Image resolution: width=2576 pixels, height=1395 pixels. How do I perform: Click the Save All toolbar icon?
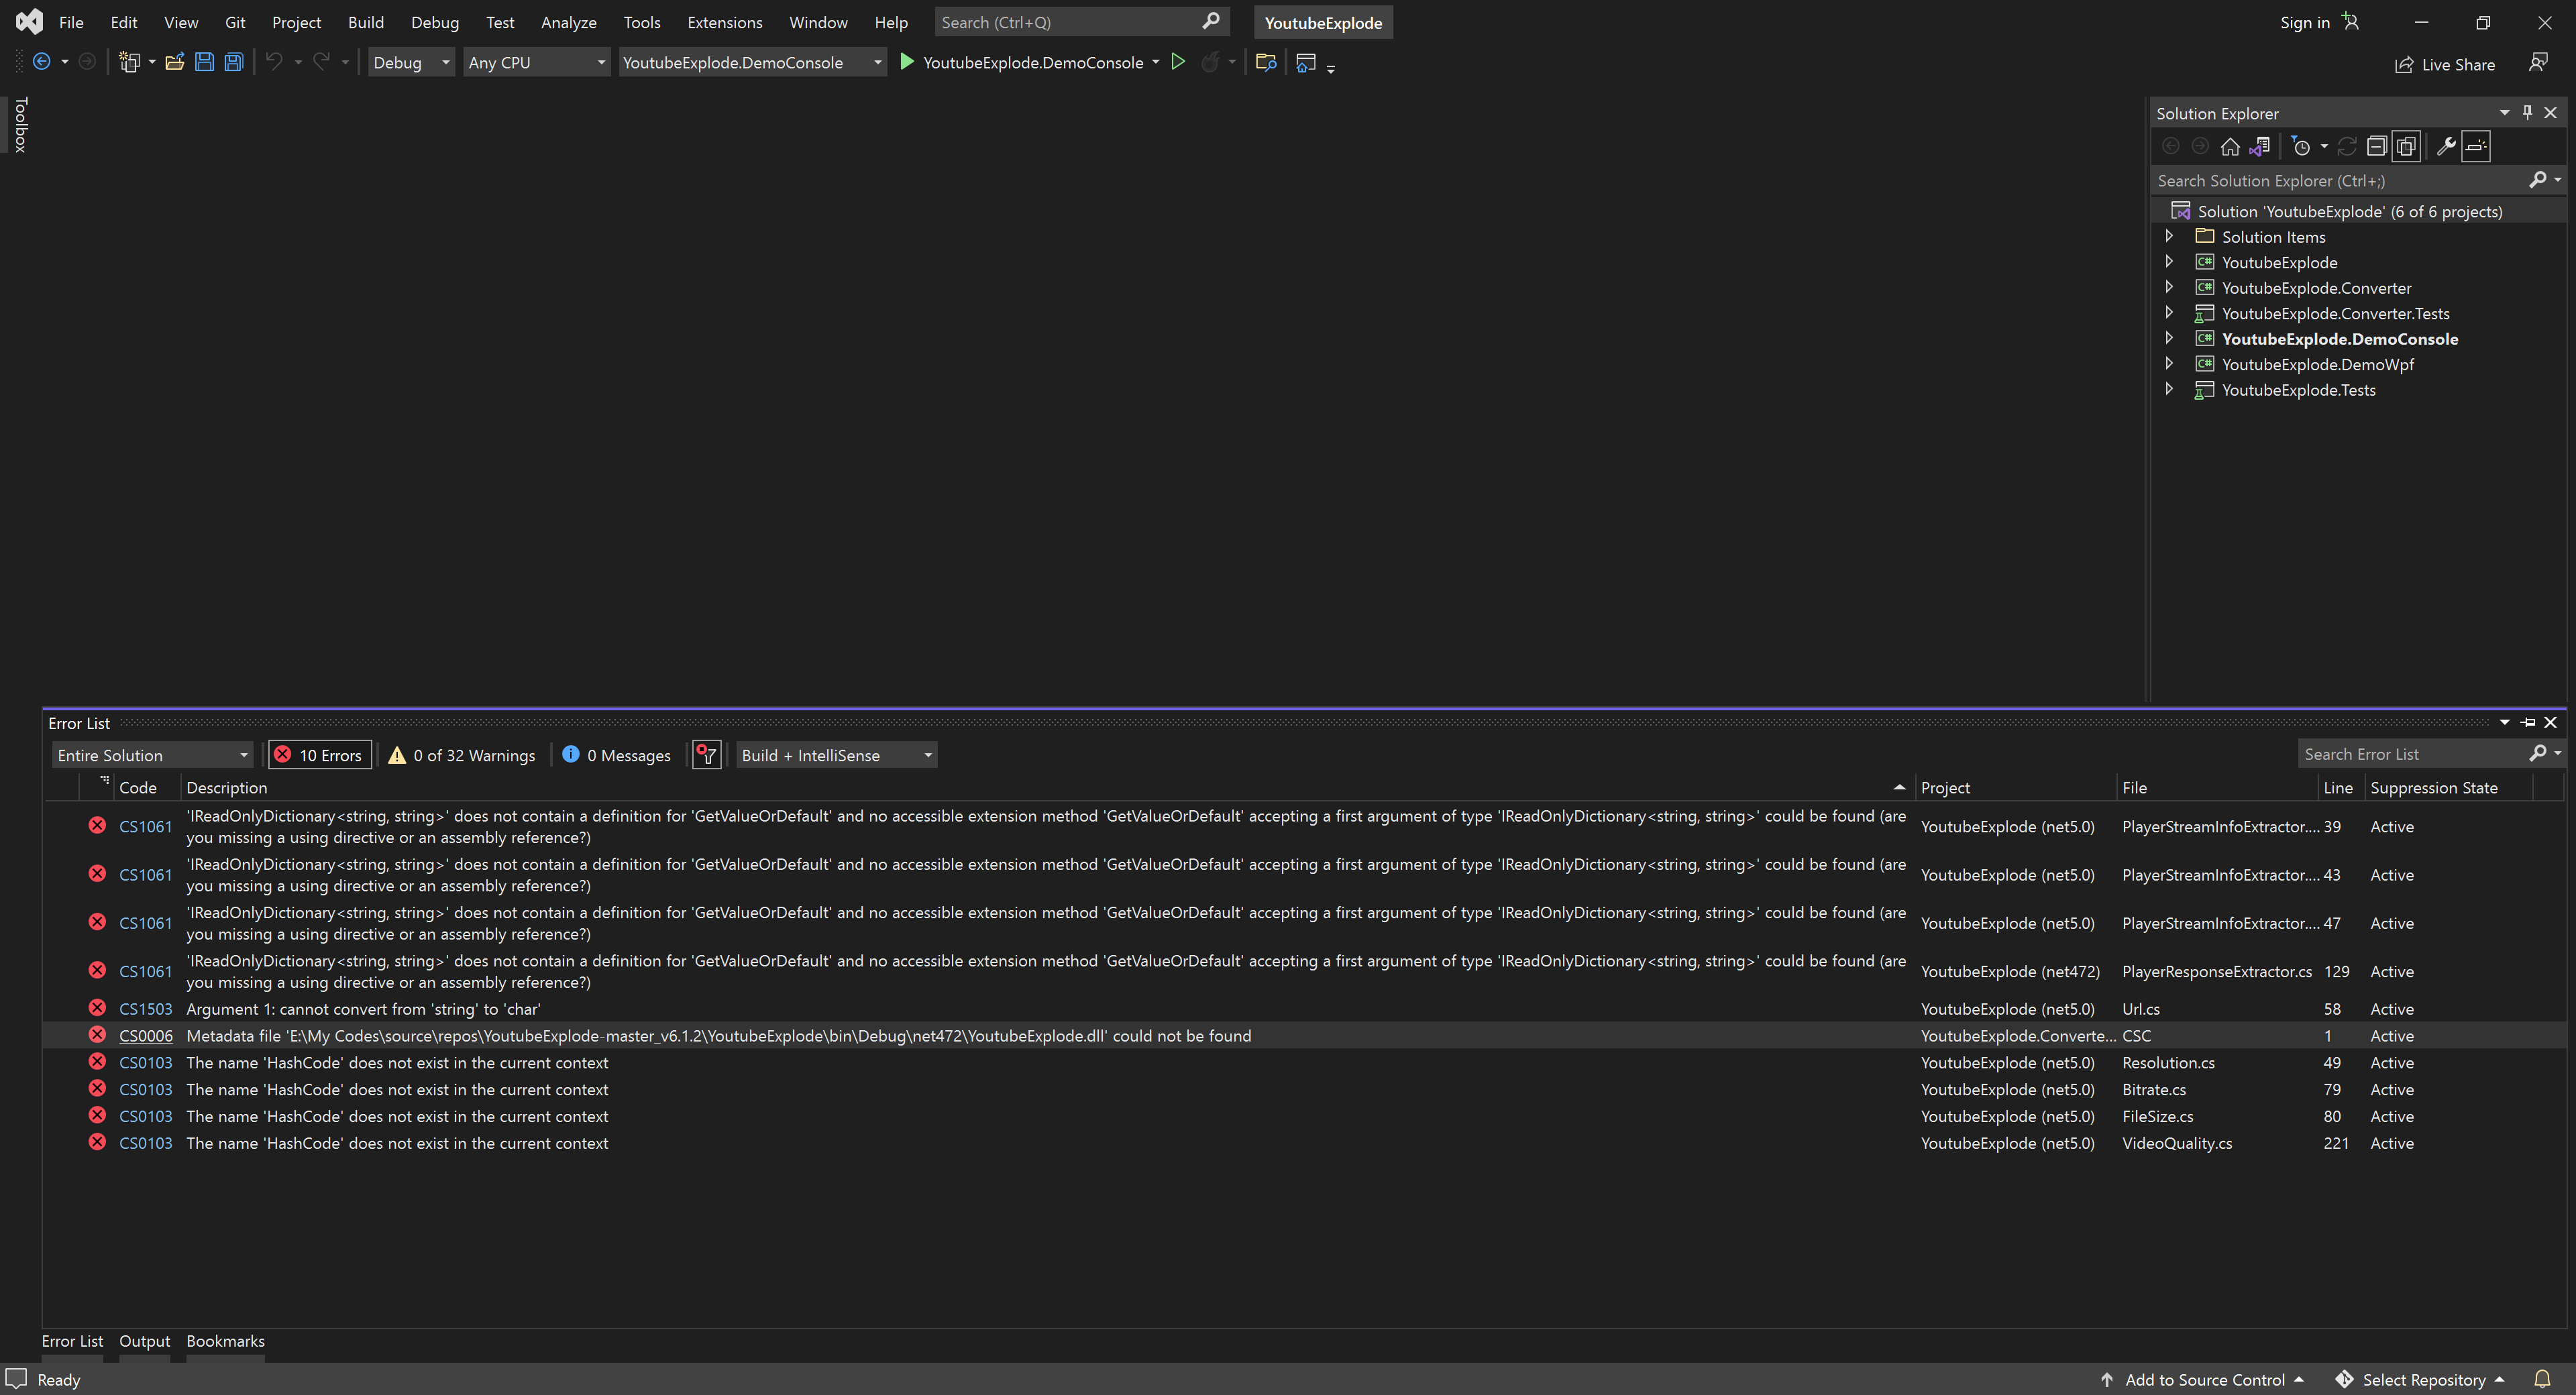(x=233, y=61)
